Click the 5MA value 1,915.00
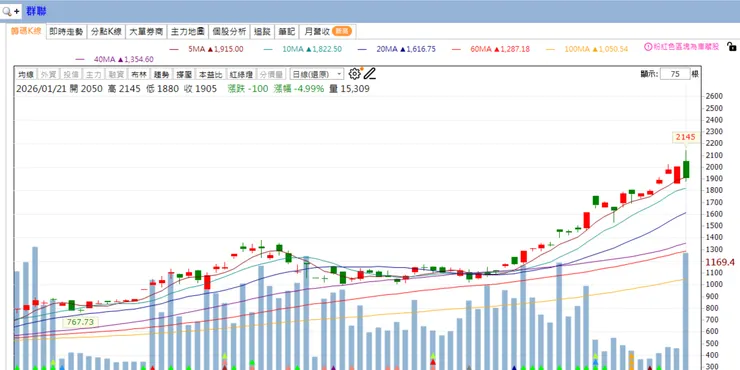Image resolution: width=740 pixels, height=370 pixels. [x=228, y=49]
